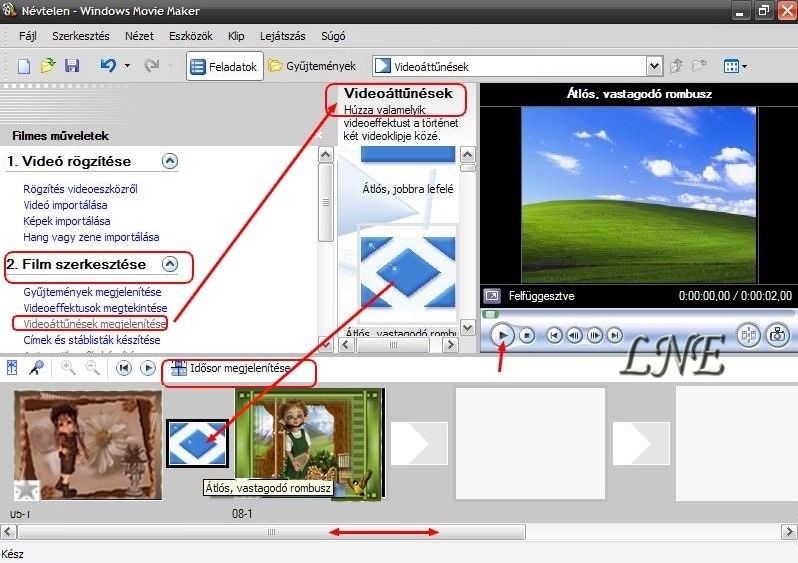This screenshot has height=563, width=798.
Task: Toggle the Gyűjtemények pane button
Action: click(312, 66)
